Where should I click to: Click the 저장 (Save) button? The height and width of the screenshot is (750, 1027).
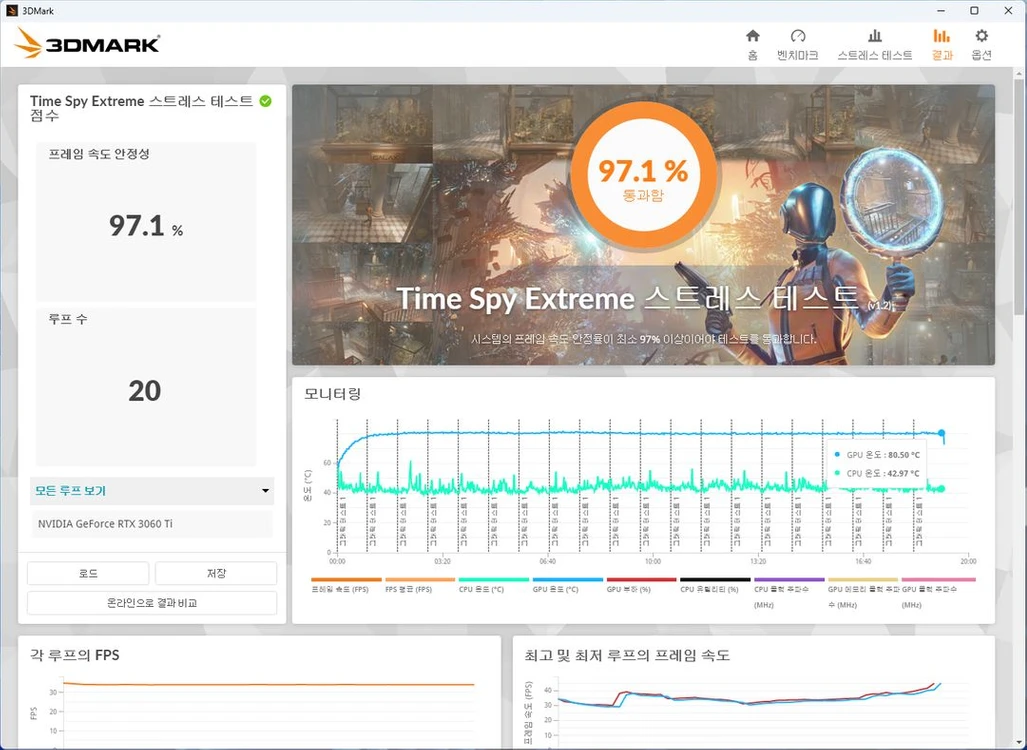pos(216,573)
